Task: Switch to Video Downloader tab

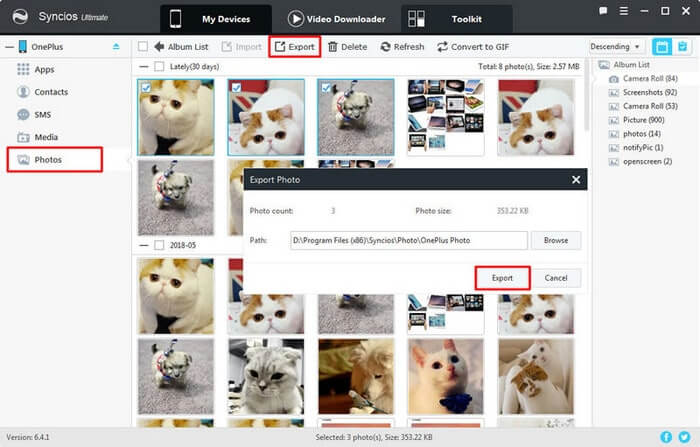Action: tap(337, 19)
